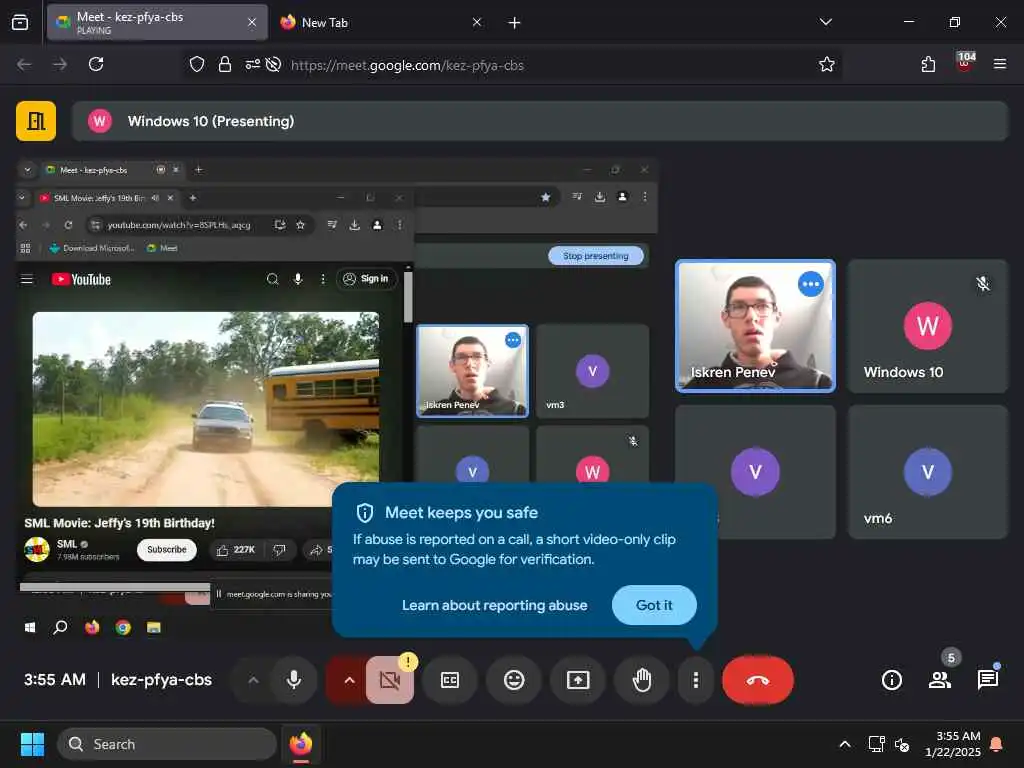Open the taskbar network icon
This screenshot has width=1024, height=768.
point(876,744)
